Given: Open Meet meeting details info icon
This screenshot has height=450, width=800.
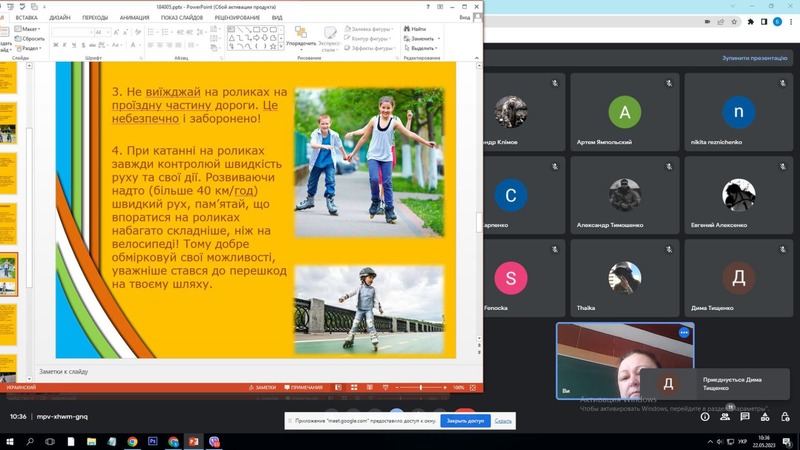Looking at the screenshot, I should (705, 417).
